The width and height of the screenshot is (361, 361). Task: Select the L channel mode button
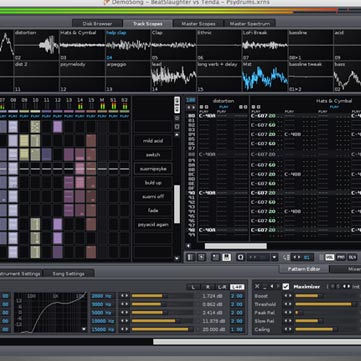pos(193,287)
